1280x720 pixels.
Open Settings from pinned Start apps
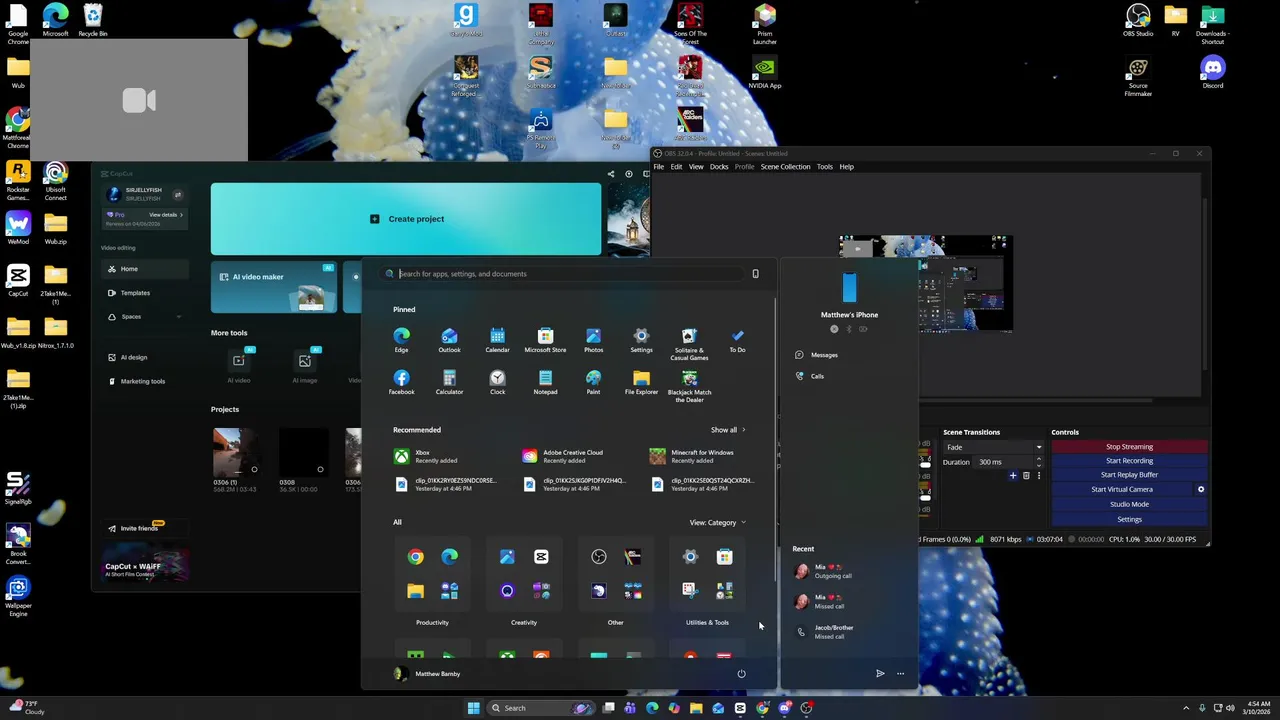641,340
